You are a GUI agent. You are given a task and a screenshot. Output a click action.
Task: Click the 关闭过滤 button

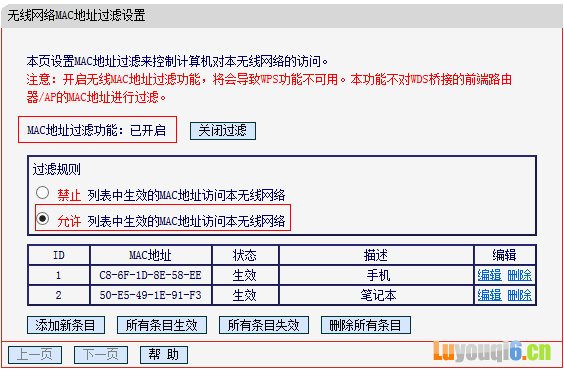223,131
